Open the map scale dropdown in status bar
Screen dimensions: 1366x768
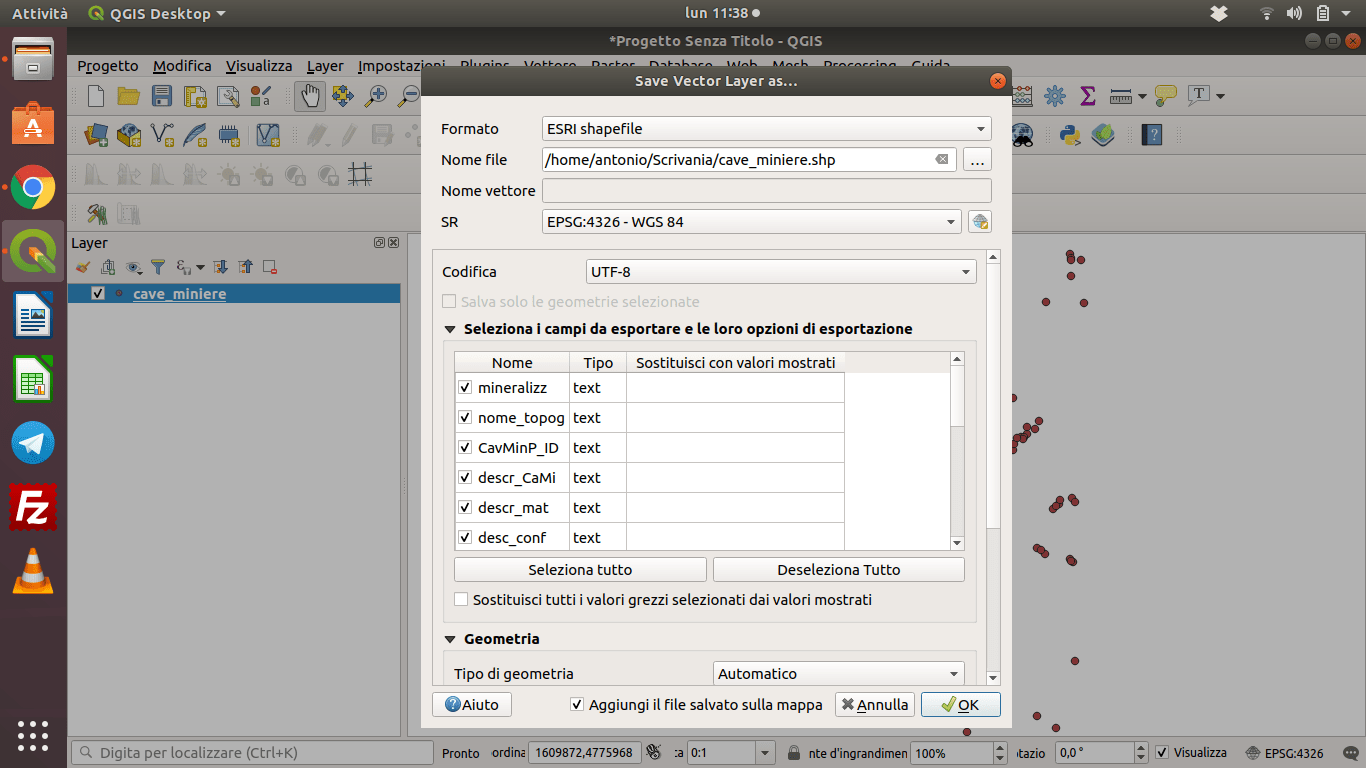click(x=765, y=753)
